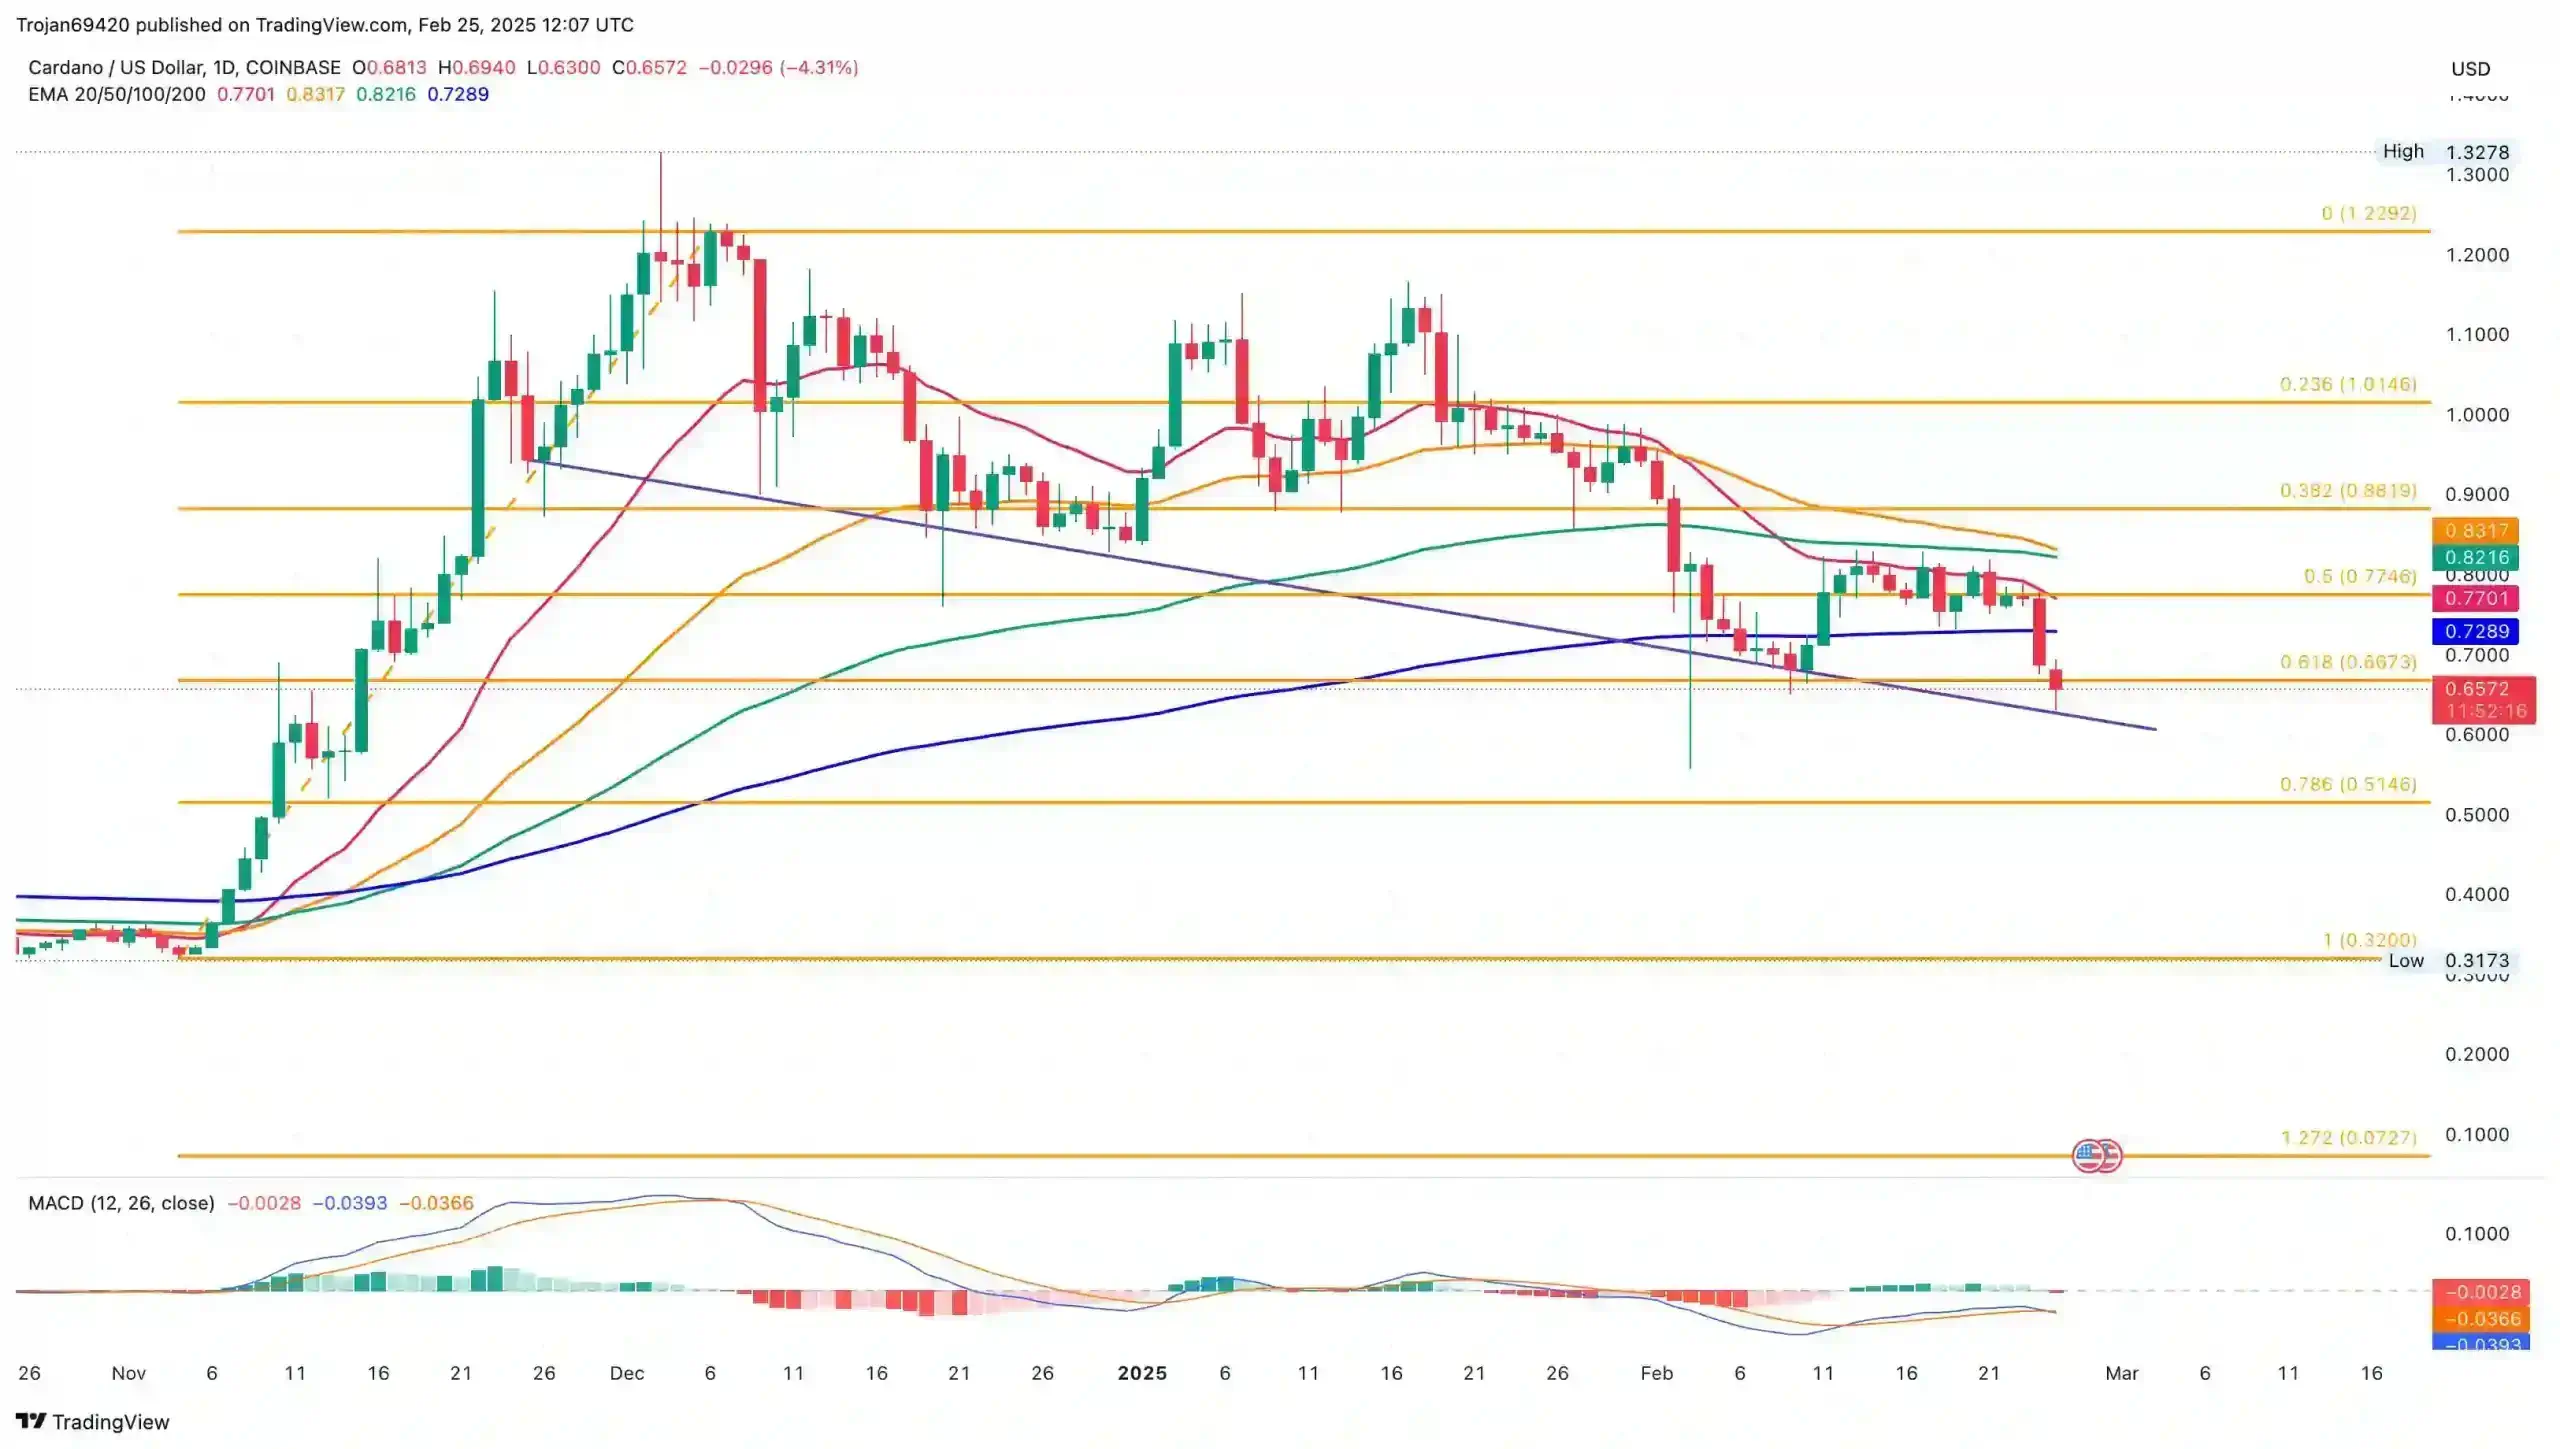Click the EMA 20/50/100/200 indicator legend

(x=117, y=94)
